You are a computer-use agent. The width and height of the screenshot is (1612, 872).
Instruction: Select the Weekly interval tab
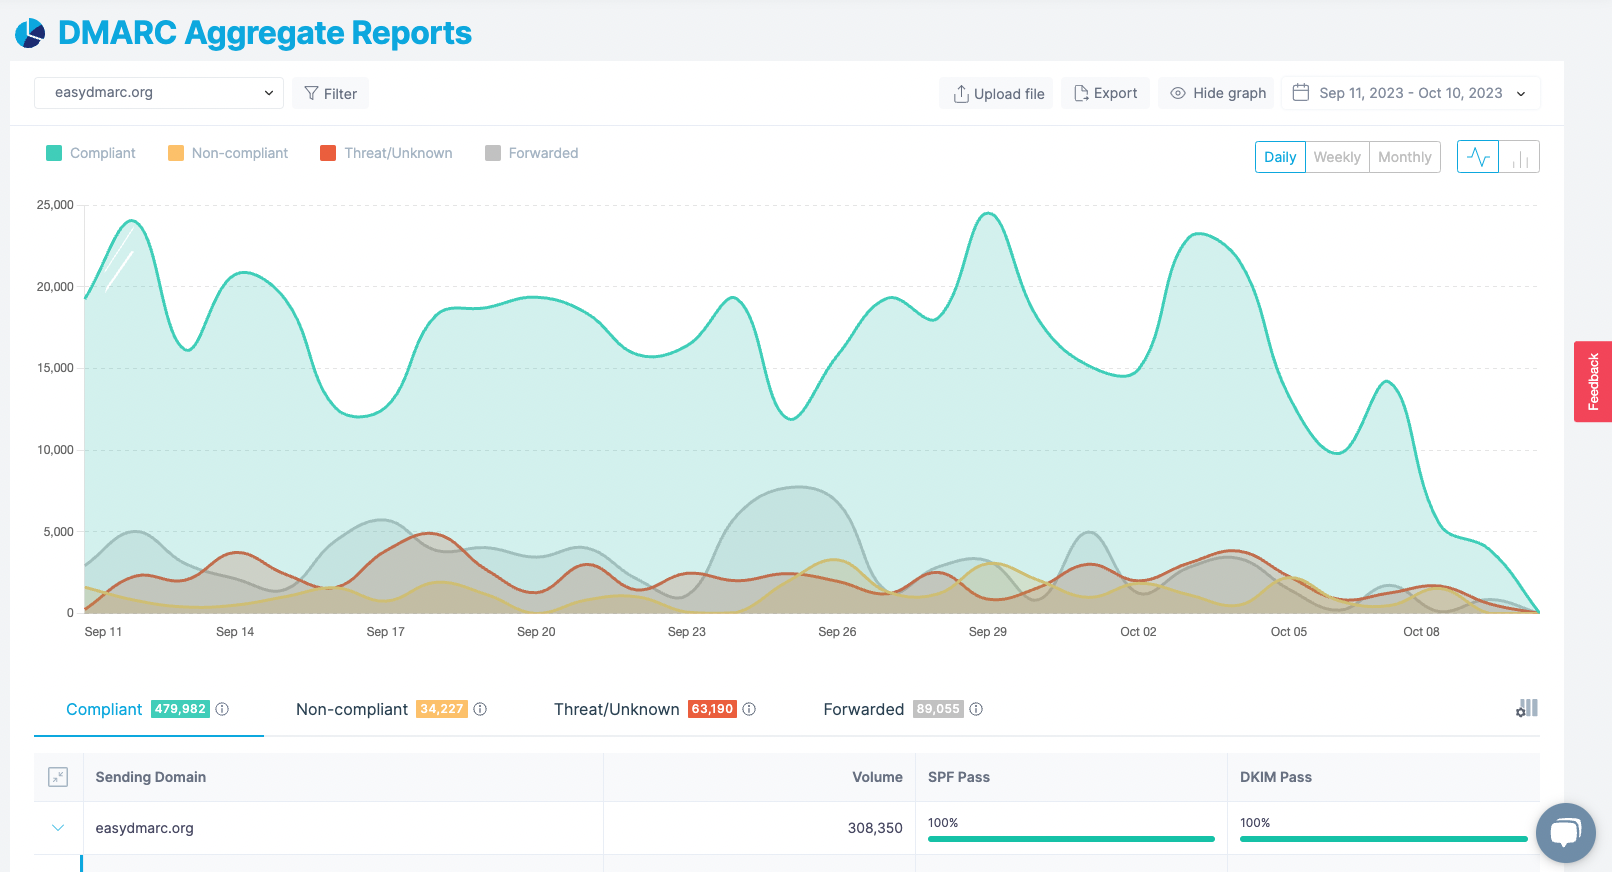coord(1337,157)
